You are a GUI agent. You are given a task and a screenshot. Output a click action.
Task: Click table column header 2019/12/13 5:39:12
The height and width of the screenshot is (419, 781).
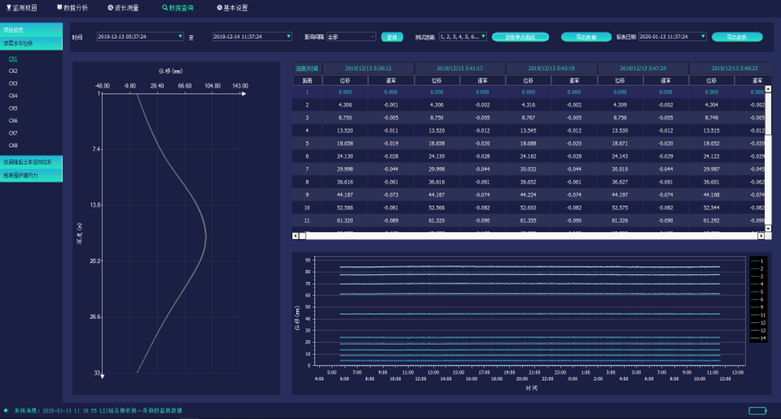368,68
